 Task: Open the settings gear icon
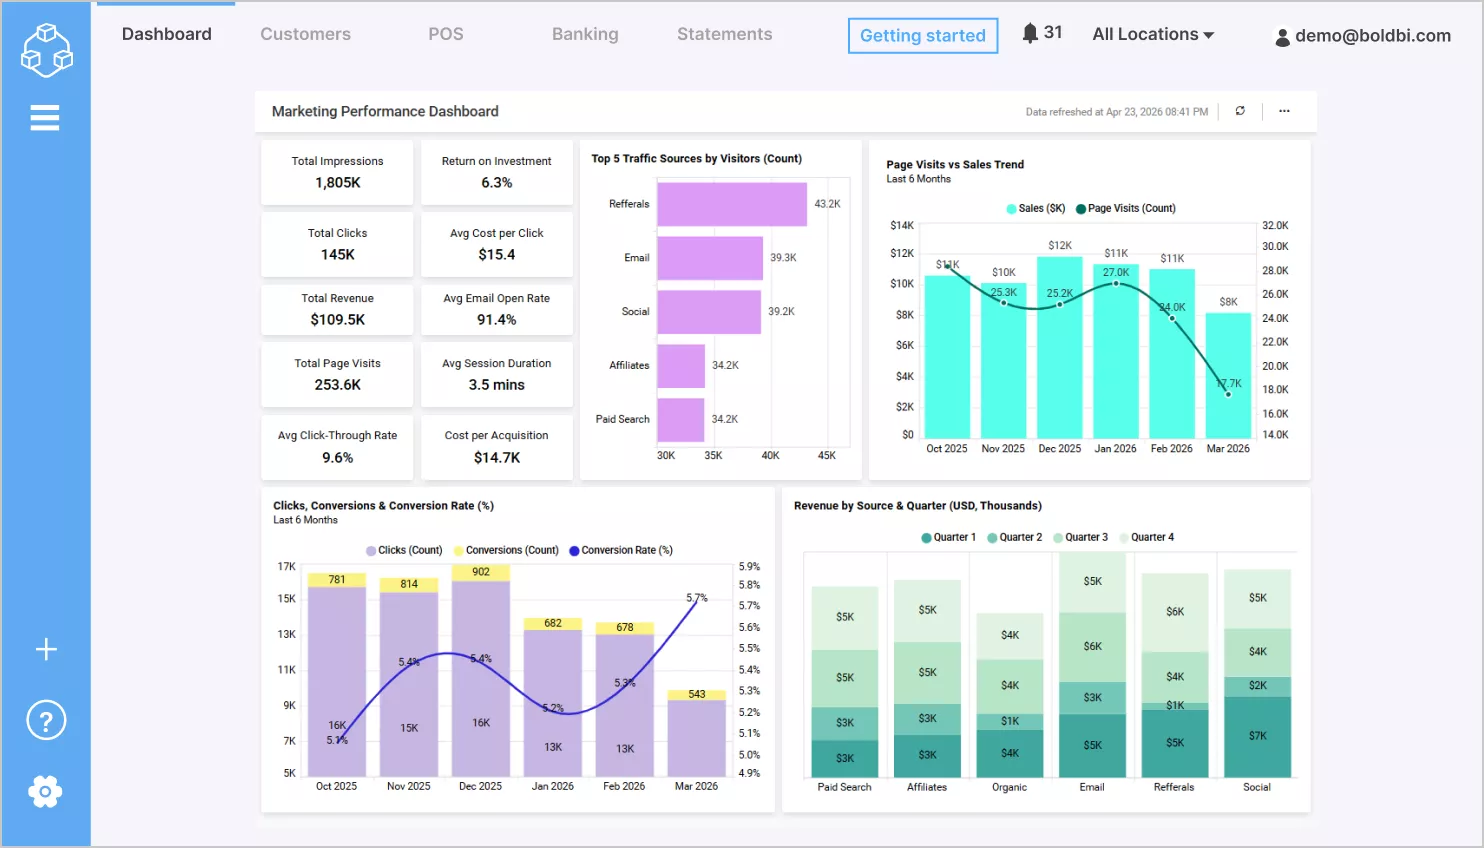(x=45, y=792)
